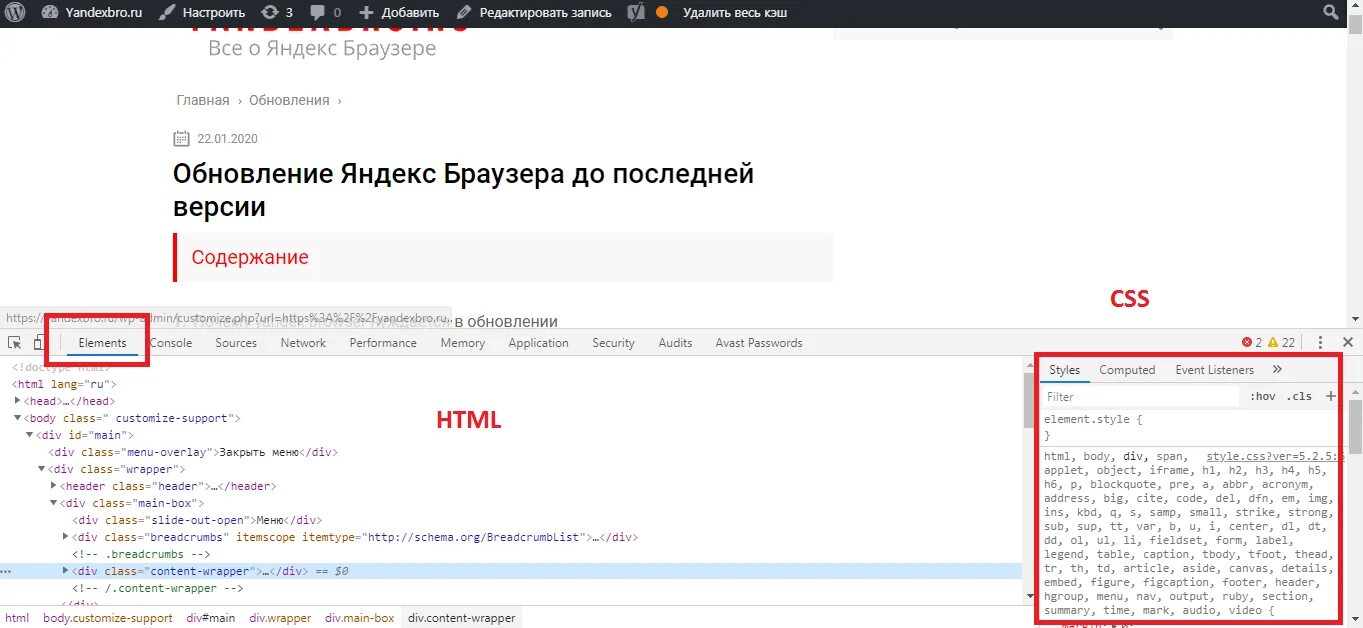Viewport: 1363px width, 628px height.
Task: Close the DevTools panel
Action: click(1347, 342)
